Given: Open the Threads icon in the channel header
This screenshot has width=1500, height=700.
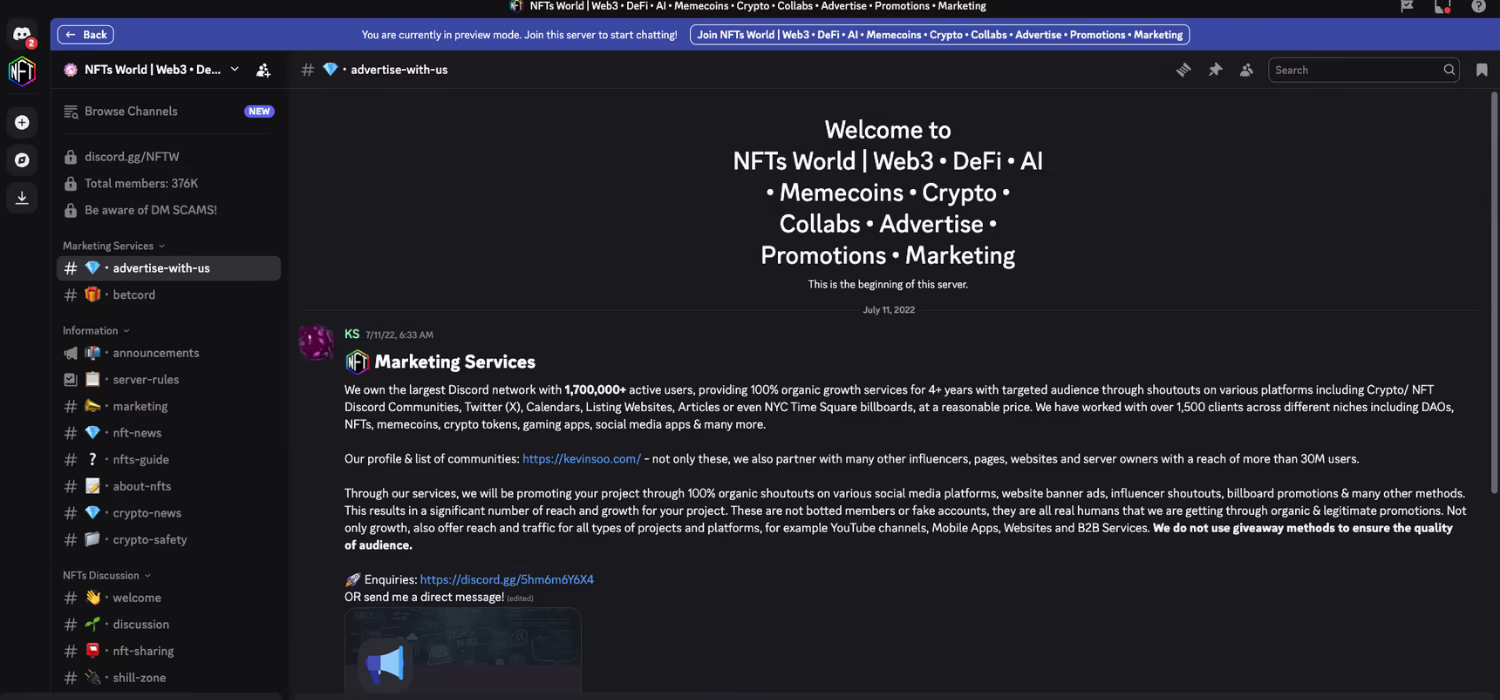Looking at the screenshot, I should [1183, 69].
